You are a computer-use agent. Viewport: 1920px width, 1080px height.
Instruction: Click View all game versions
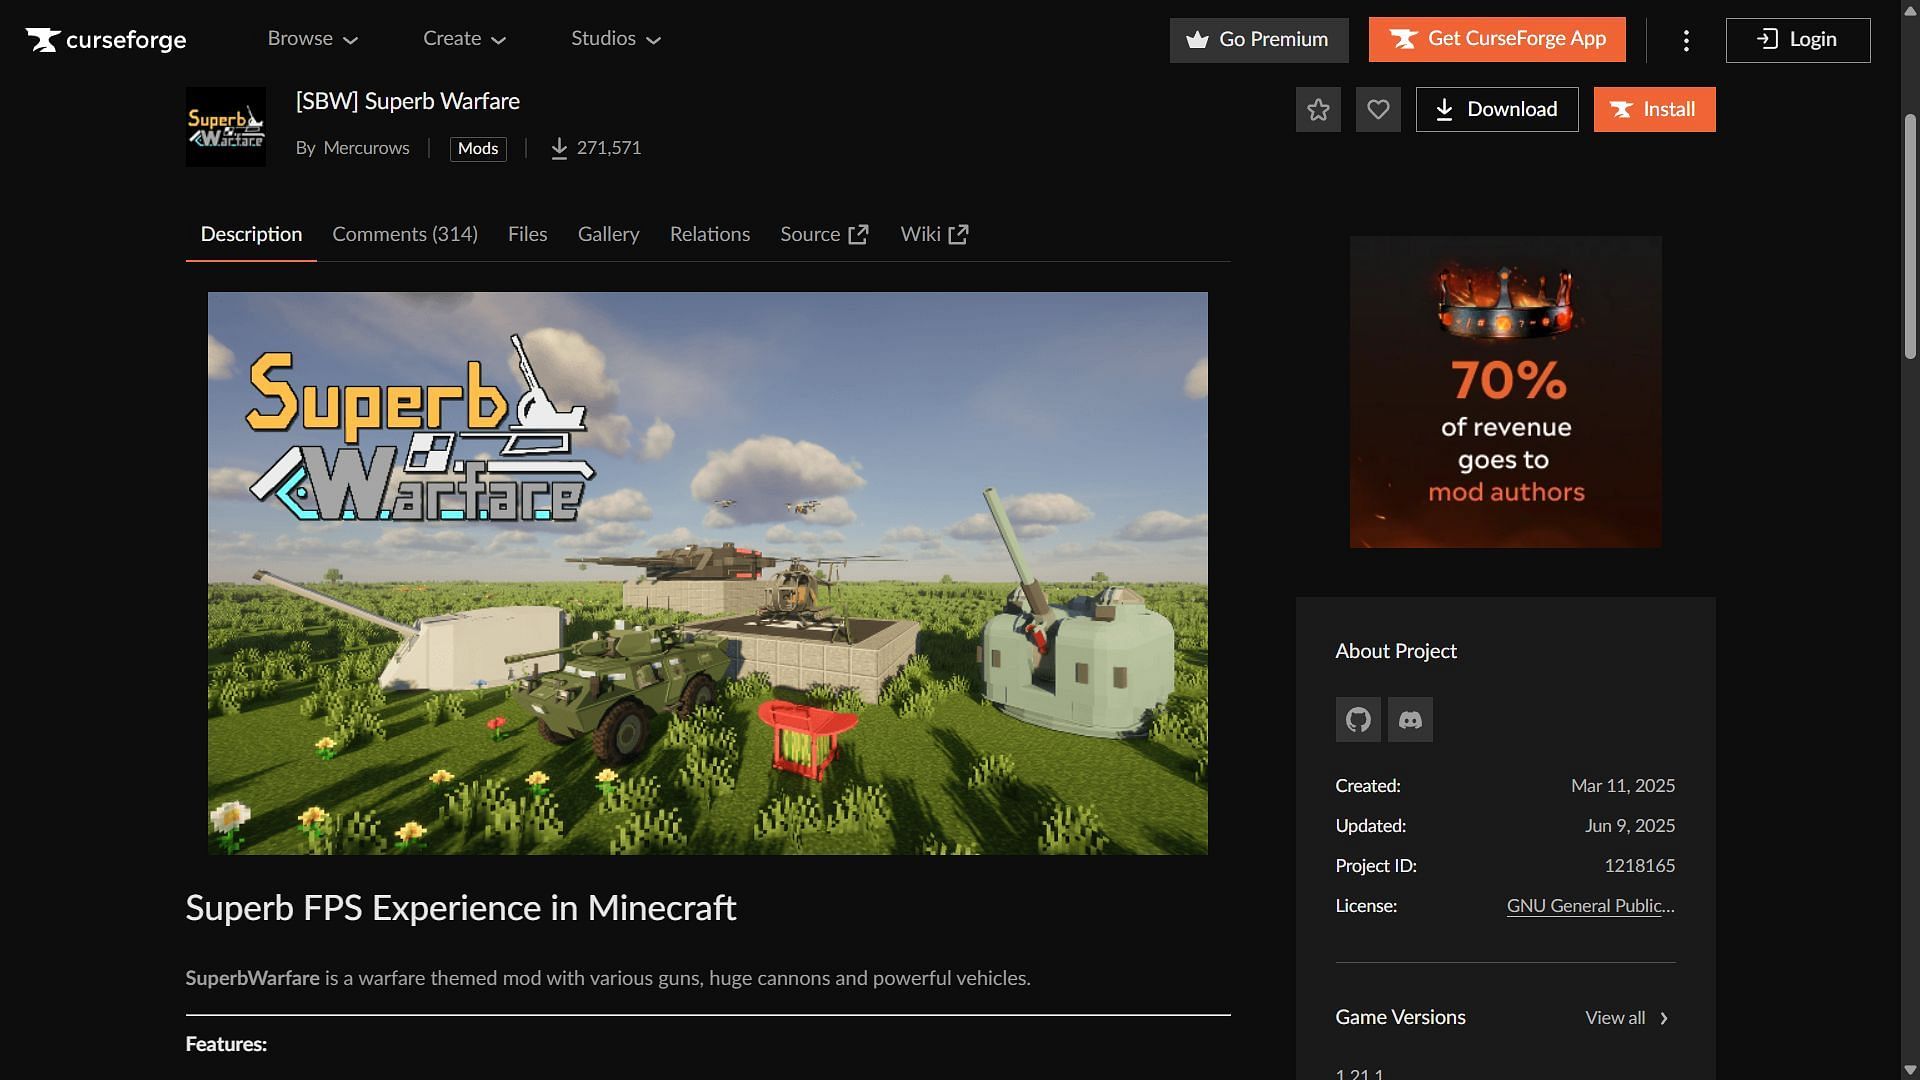(1626, 1018)
